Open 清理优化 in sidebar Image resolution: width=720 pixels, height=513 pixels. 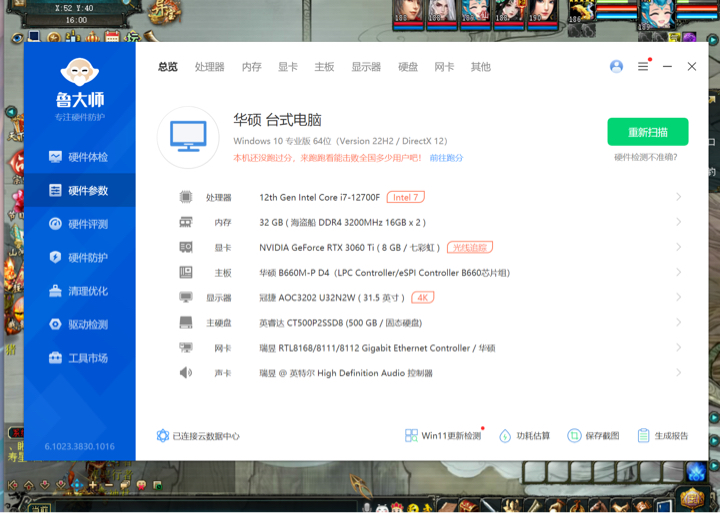[79, 291]
